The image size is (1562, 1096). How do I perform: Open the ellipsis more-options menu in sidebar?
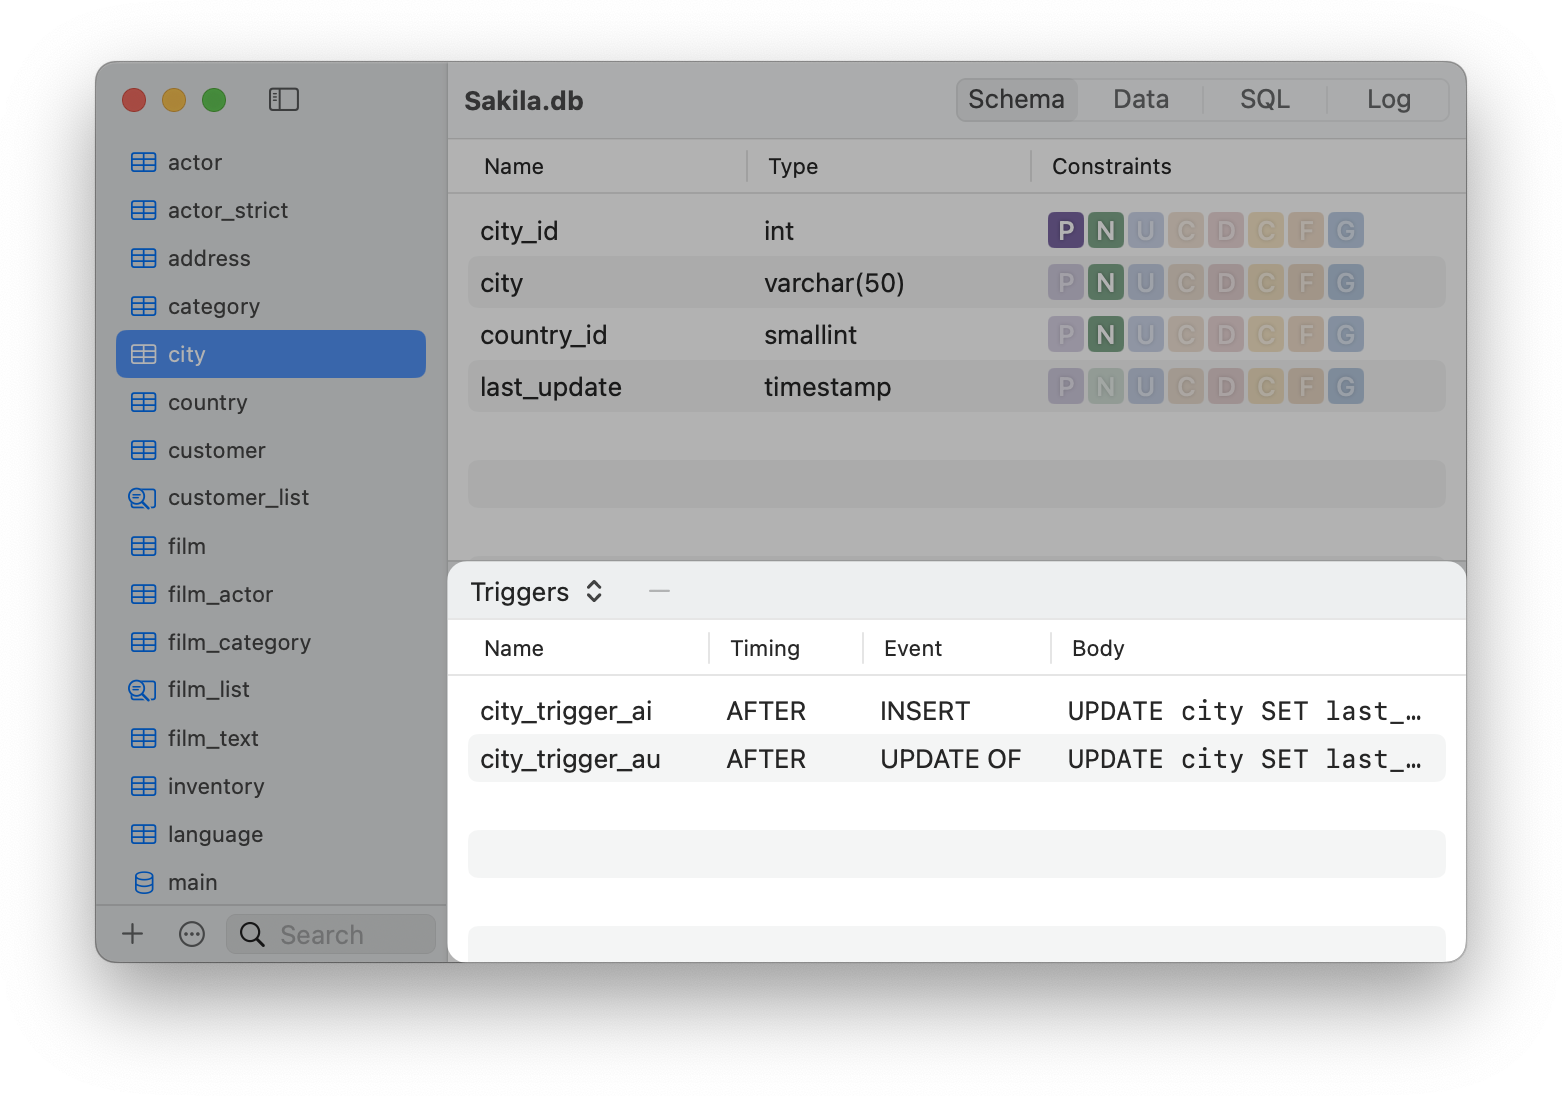click(x=192, y=934)
